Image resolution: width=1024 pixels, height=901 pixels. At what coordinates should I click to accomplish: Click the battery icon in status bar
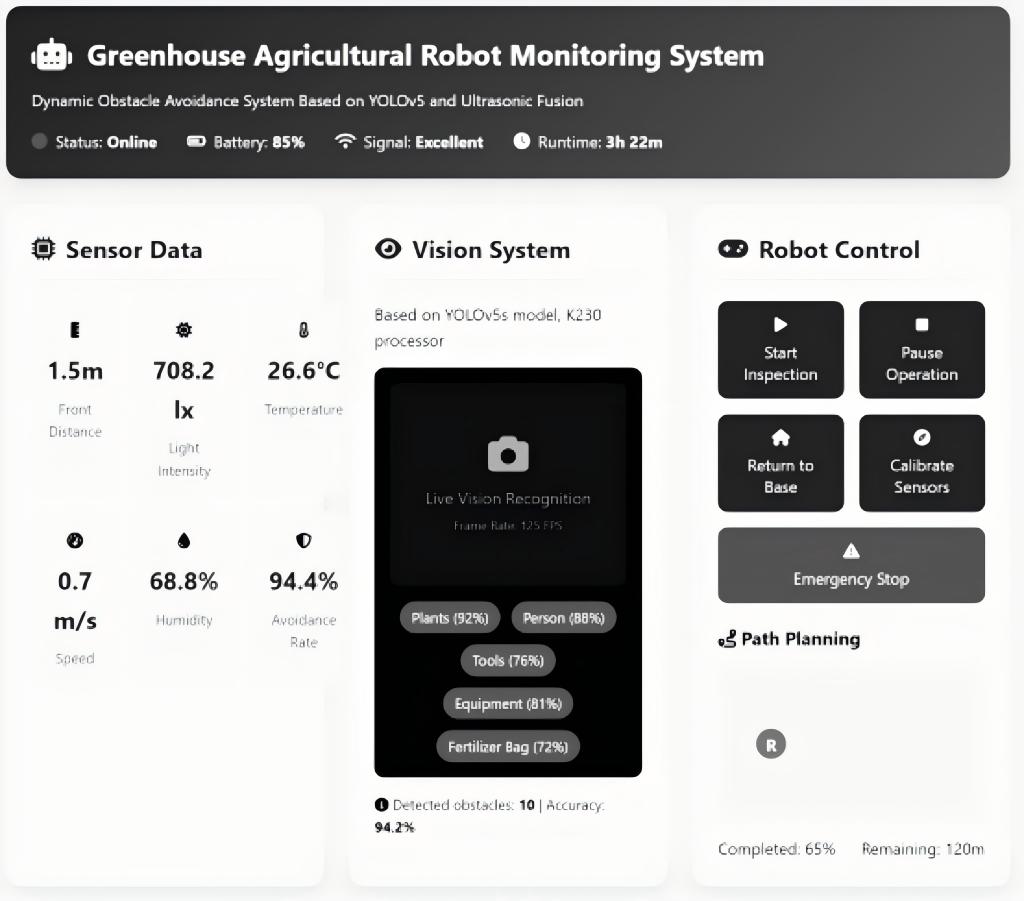(196, 142)
